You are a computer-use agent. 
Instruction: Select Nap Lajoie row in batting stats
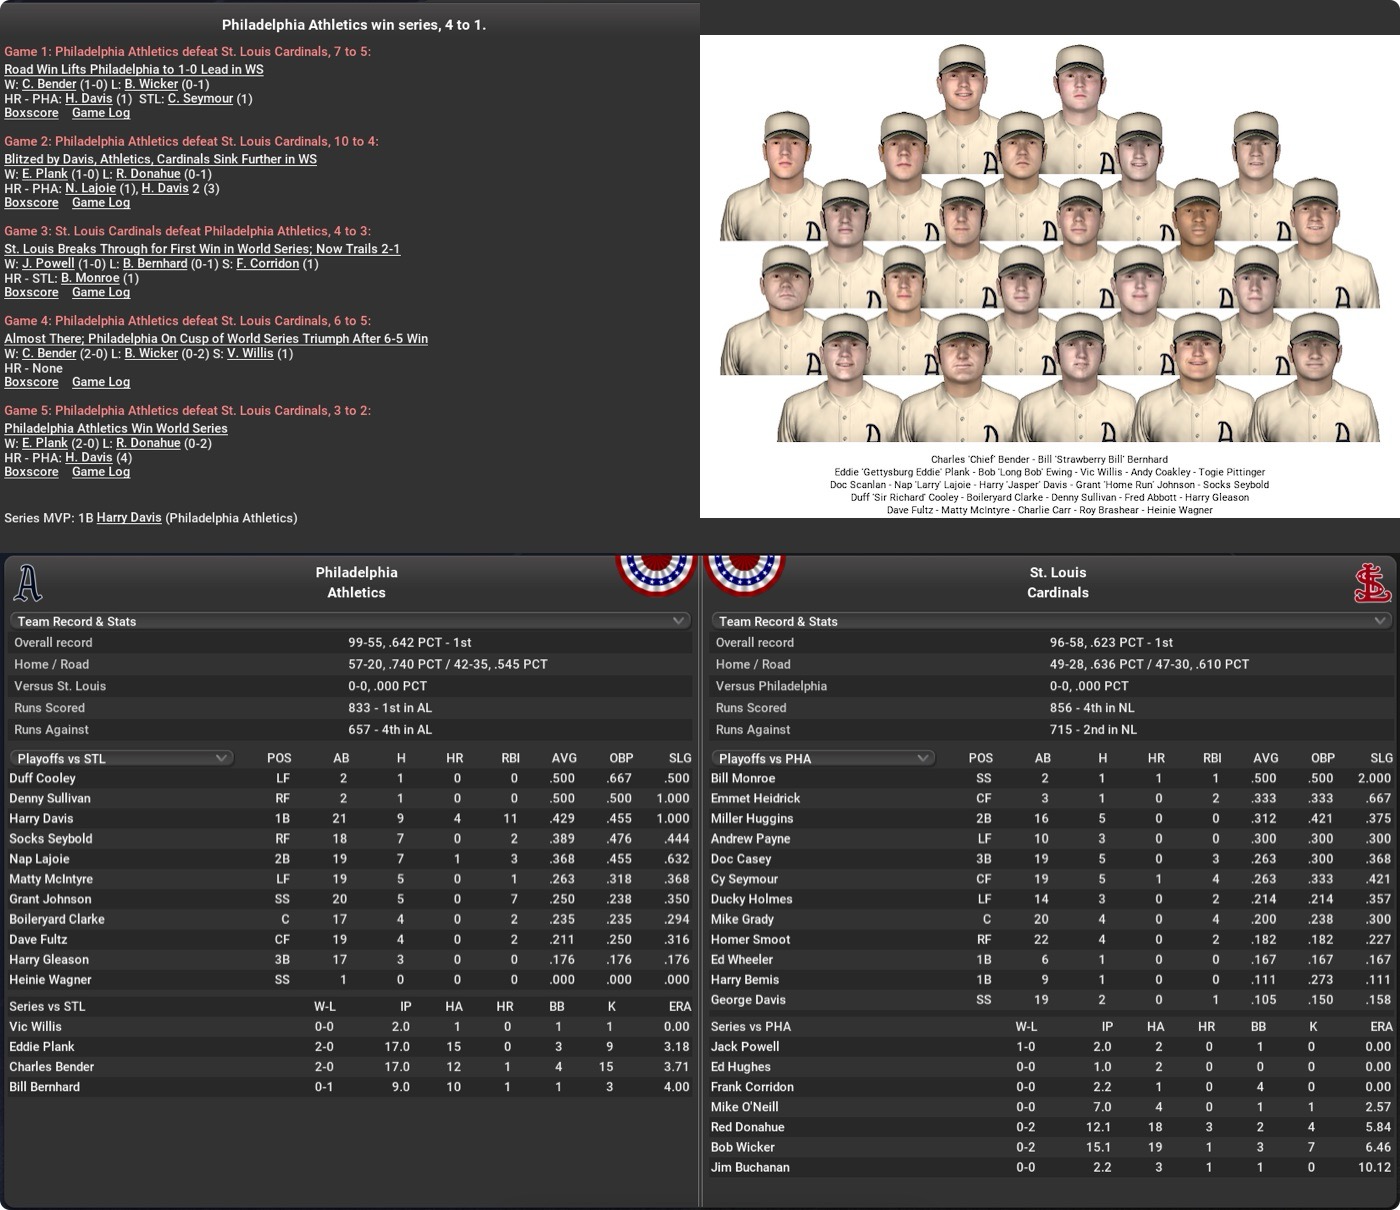[39, 859]
